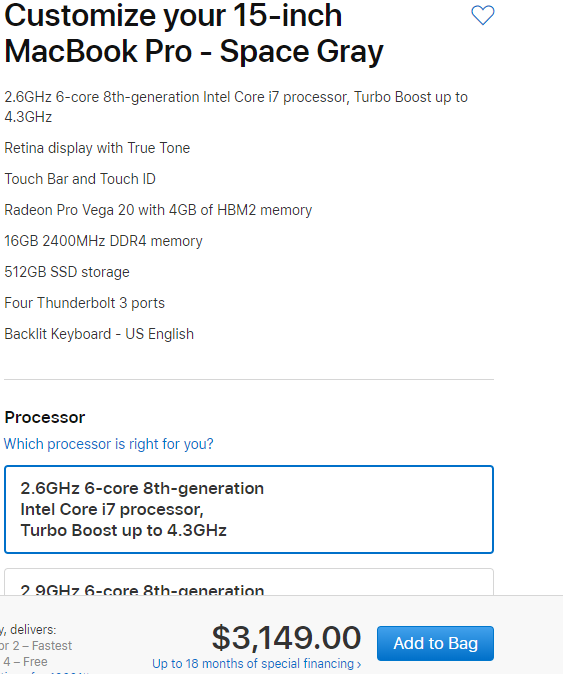Click the Processor section heading
Image resolution: width=563 pixels, height=674 pixels.
pos(45,417)
